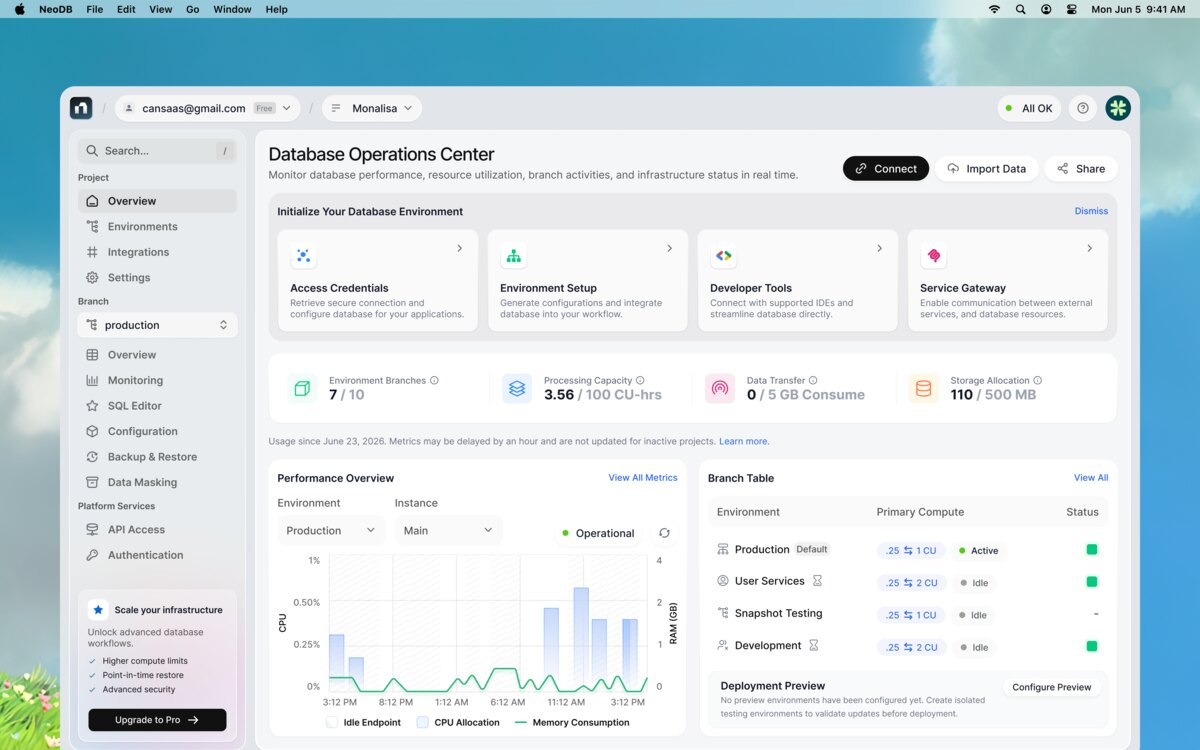Screen dimensions: 1200x750
Task: Click Upgrade to Pro
Action: 157,719
